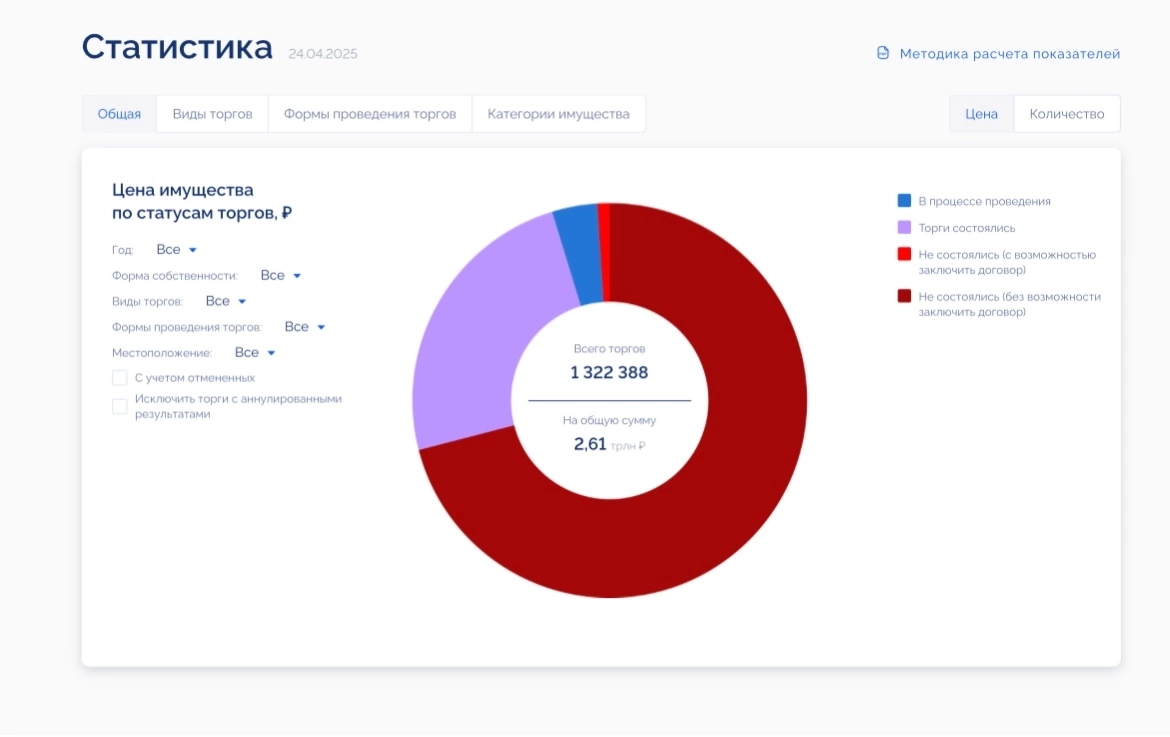The width and height of the screenshot is (1170, 737).
Task: Expand the Виды торгов filter dropdown
Action: (225, 300)
